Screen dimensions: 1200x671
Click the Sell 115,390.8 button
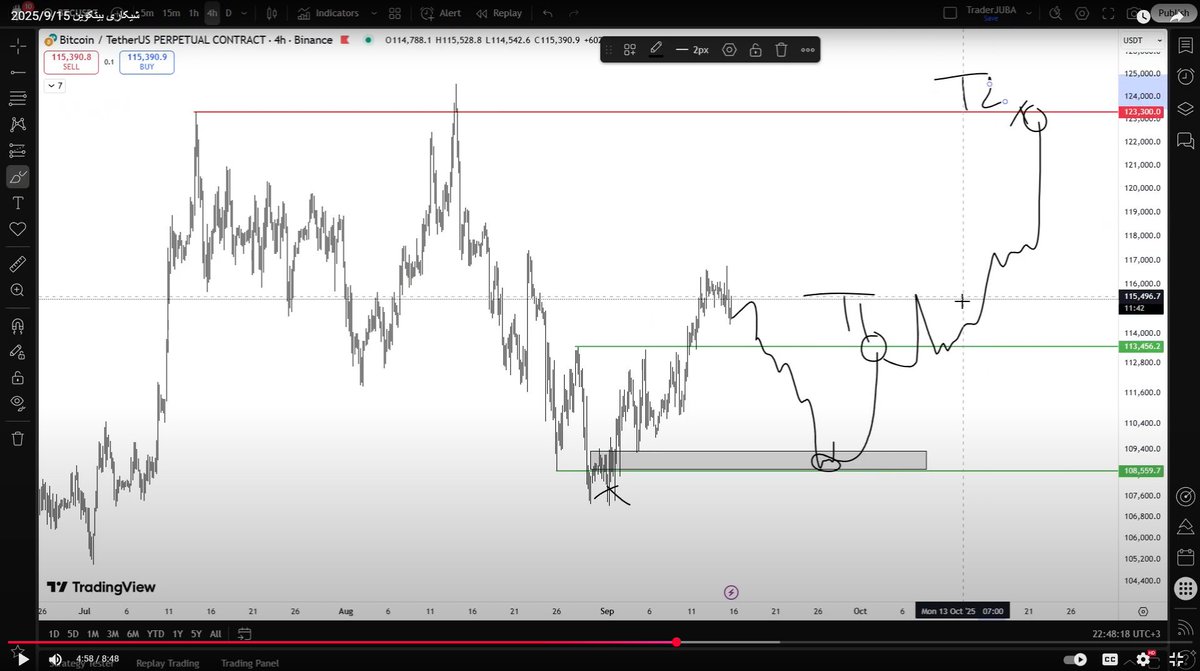(x=70, y=60)
